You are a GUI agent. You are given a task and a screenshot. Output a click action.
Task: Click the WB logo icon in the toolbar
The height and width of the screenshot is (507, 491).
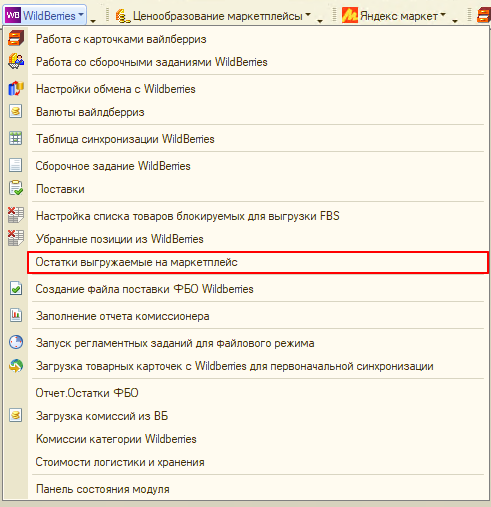coord(13,15)
